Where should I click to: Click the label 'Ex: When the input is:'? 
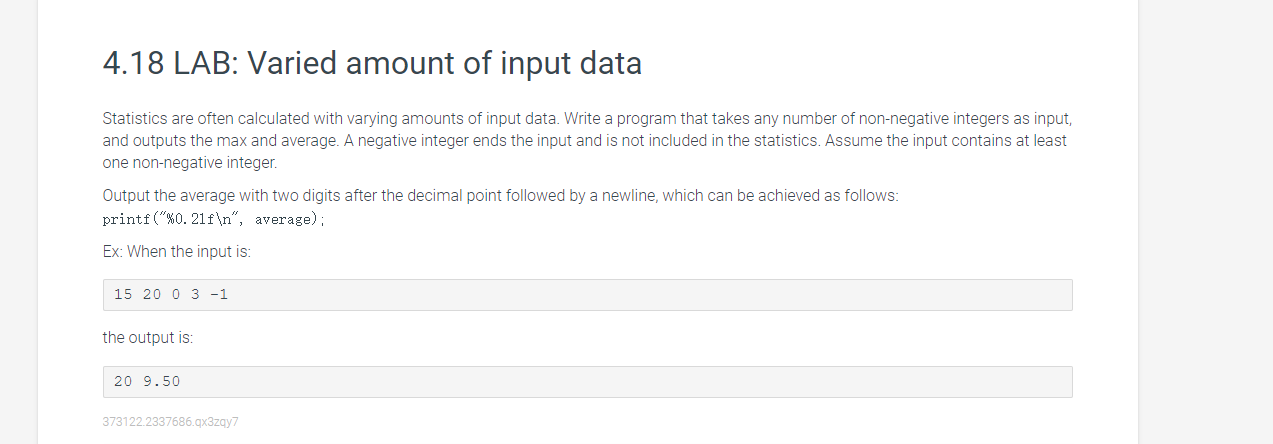pyautogui.click(x=177, y=252)
